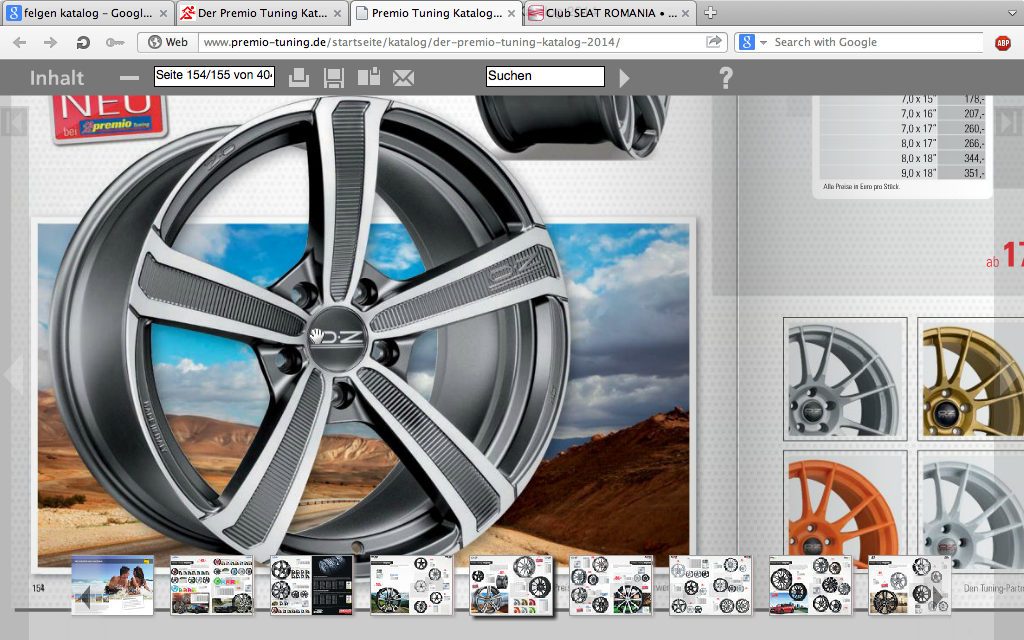This screenshot has height=640, width=1024.
Task: Save the catalog using the floppy icon
Action: tap(334, 78)
